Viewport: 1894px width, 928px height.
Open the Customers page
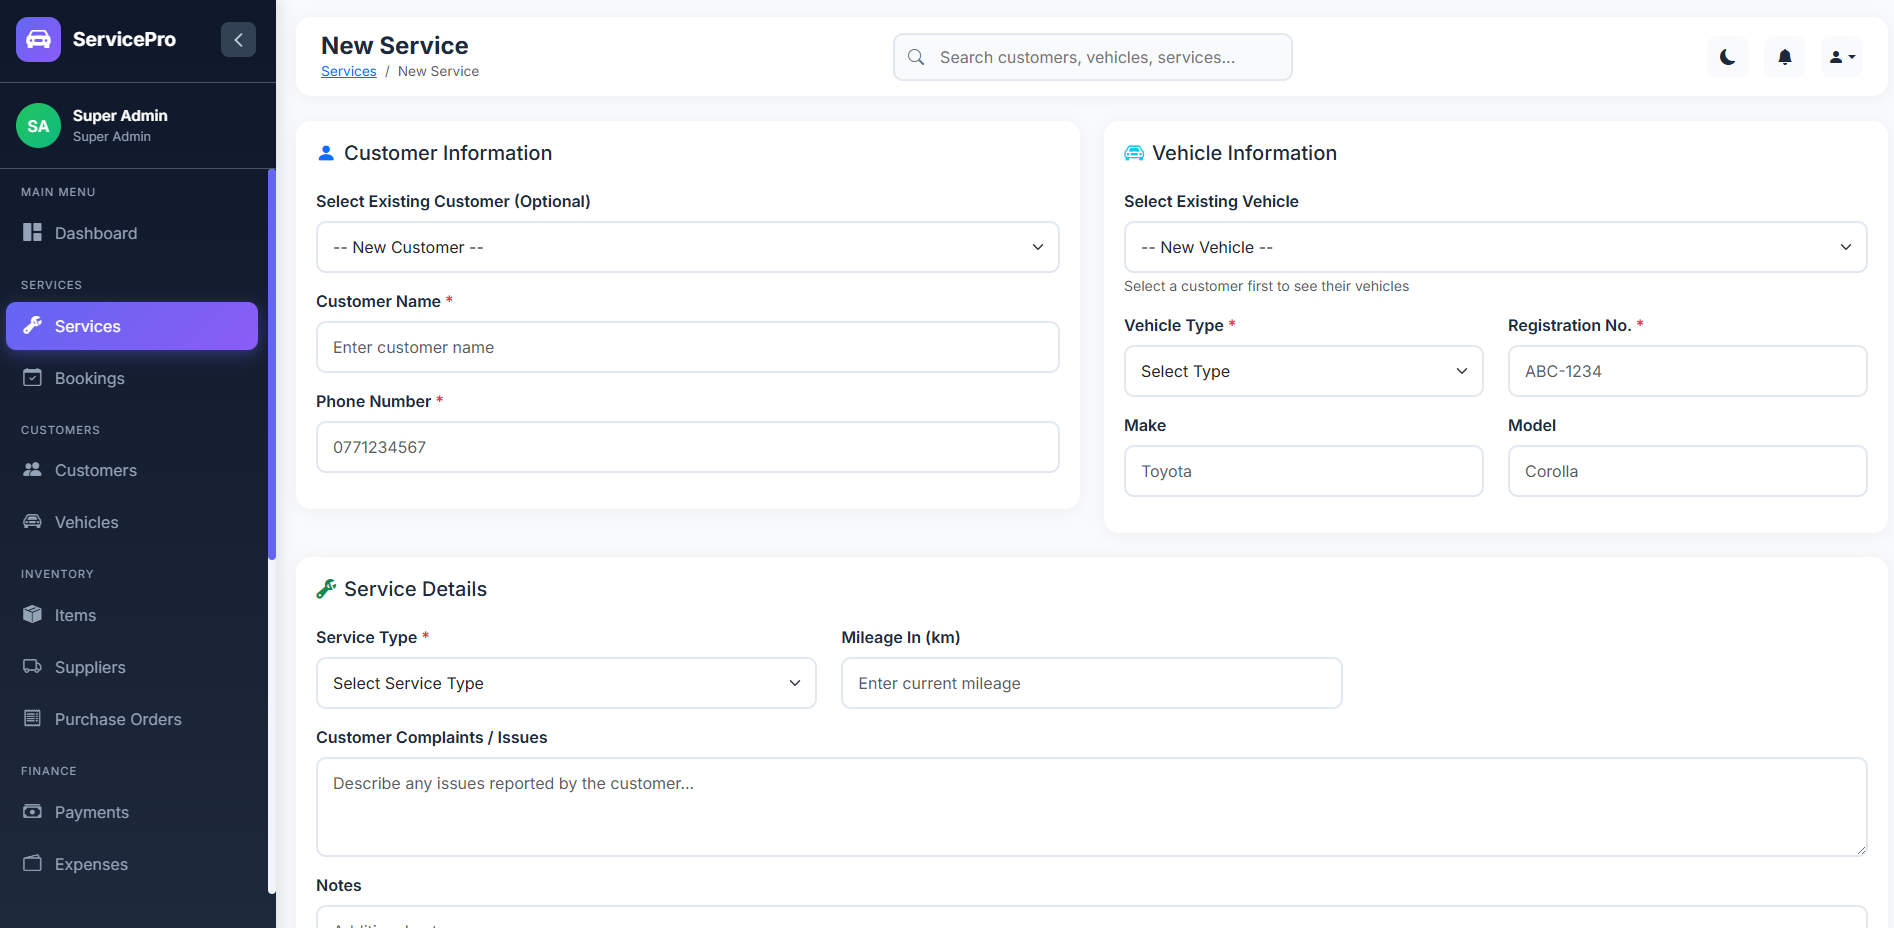point(96,470)
